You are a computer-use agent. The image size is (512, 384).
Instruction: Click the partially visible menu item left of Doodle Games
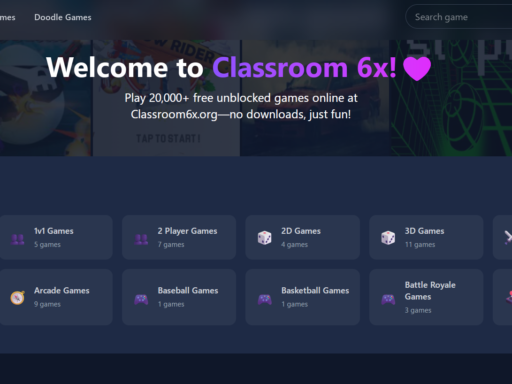[x=7, y=17]
